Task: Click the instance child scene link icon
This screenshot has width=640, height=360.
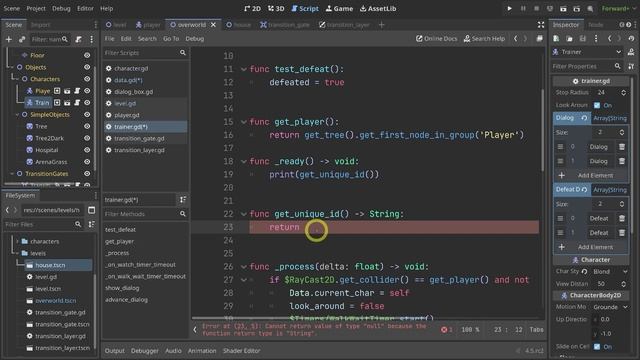Action: (x=22, y=39)
